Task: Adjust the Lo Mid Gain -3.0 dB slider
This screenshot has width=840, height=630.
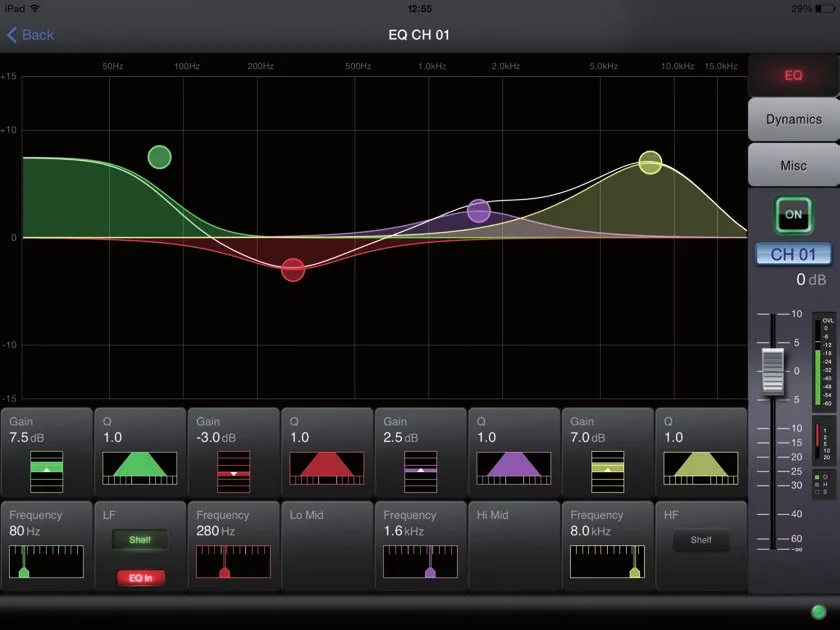Action: click(x=234, y=472)
